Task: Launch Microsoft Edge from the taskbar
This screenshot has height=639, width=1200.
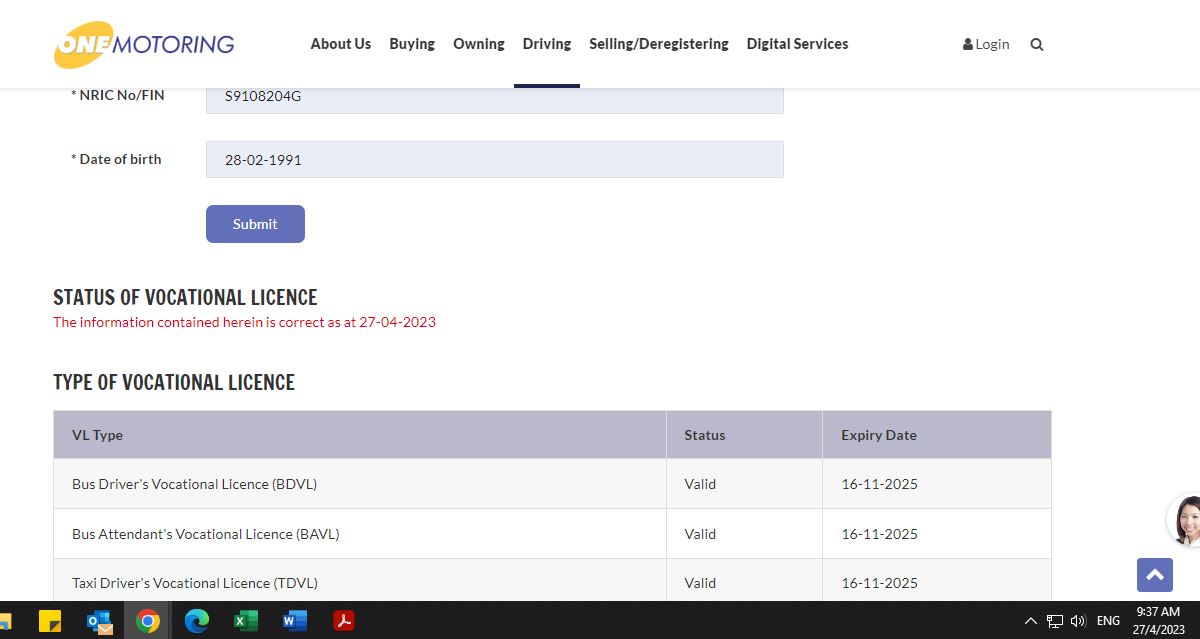Action: click(x=197, y=621)
